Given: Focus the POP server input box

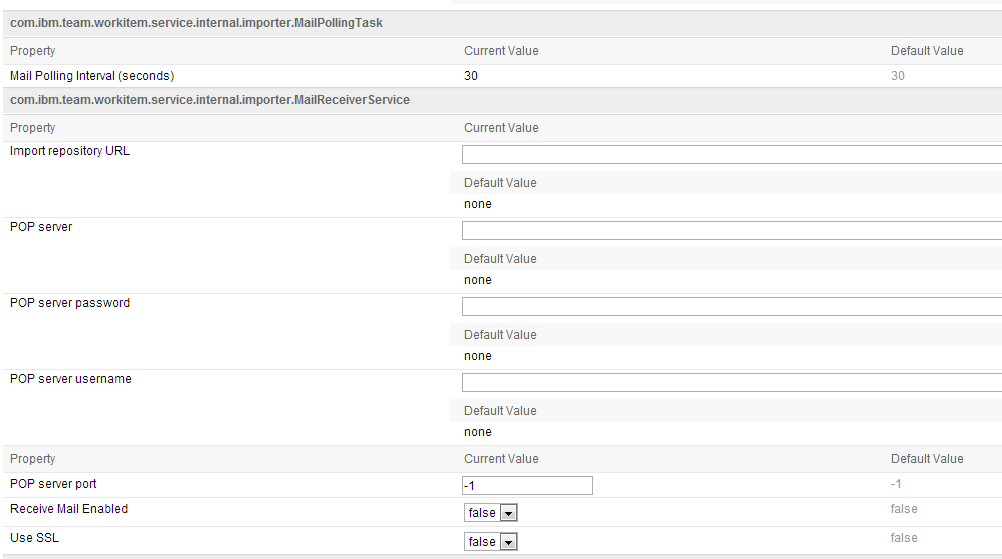Looking at the screenshot, I should pyautogui.click(x=732, y=231).
